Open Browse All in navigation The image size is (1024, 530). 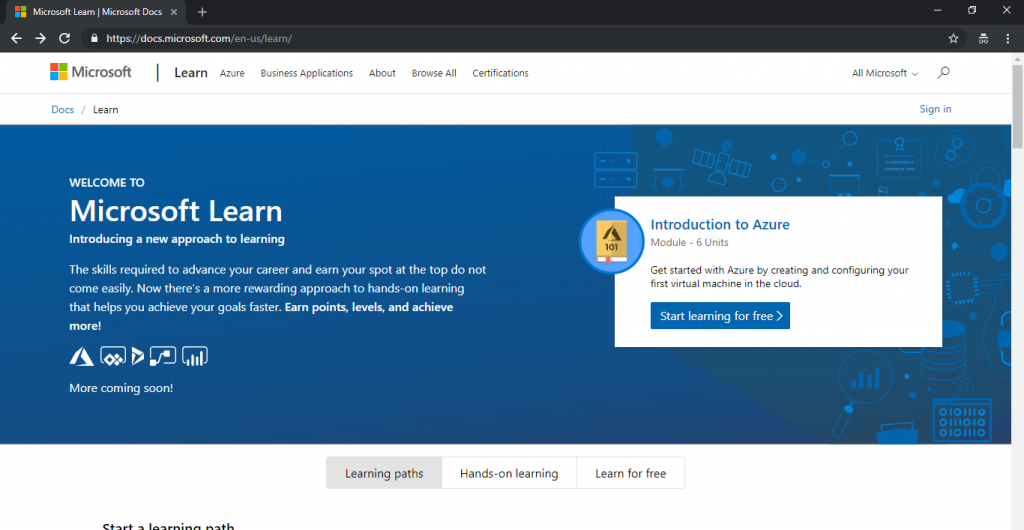click(x=434, y=73)
